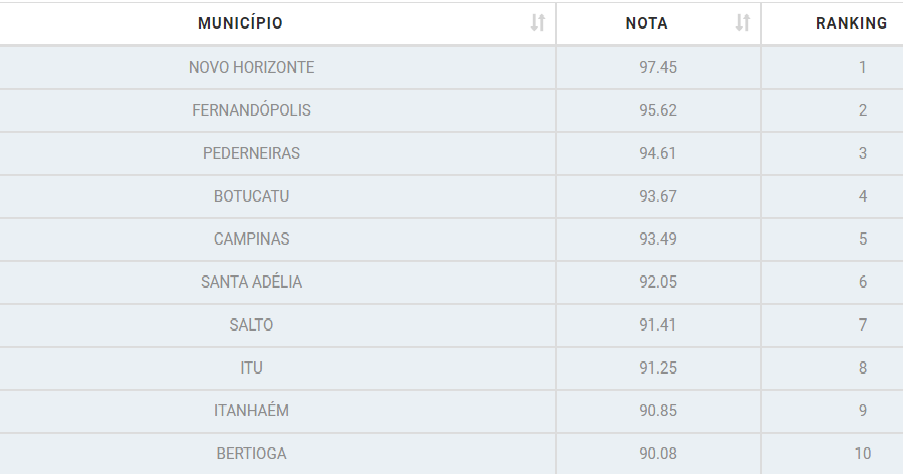Click on the CAMPINAS row
Image resolution: width=903 pixels, height=474 pixels.
[x=251, y=240]
